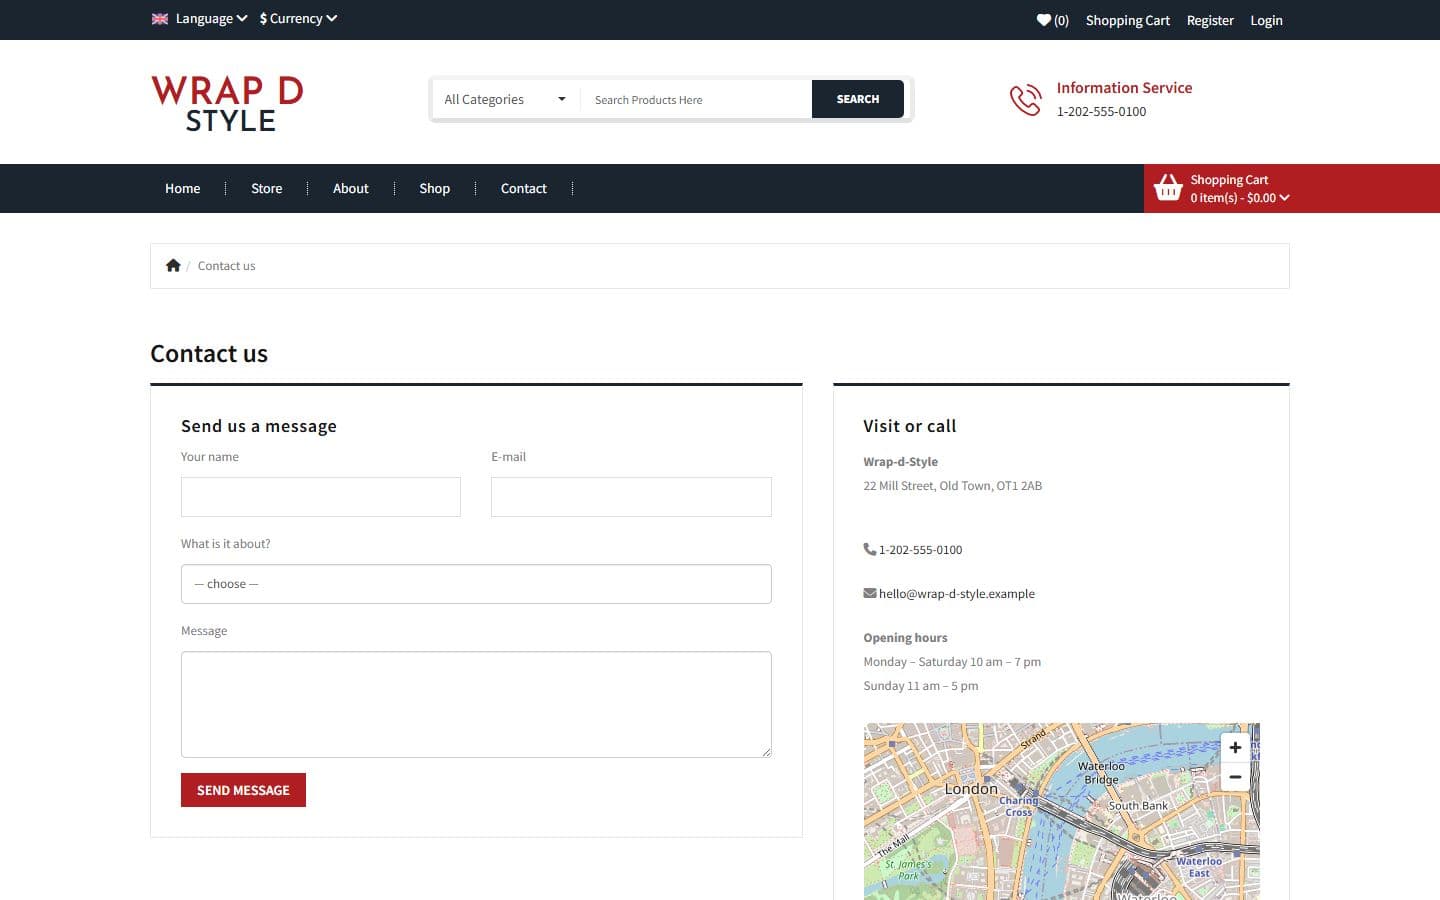Open the Home menu item
This screenshot has width=1440, height=900.
point(182,188)
